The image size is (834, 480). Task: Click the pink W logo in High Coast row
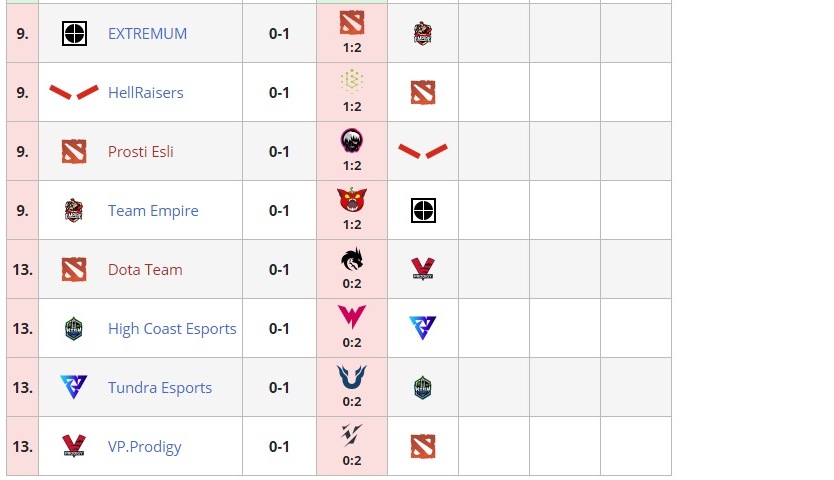[x=352, y=319]
